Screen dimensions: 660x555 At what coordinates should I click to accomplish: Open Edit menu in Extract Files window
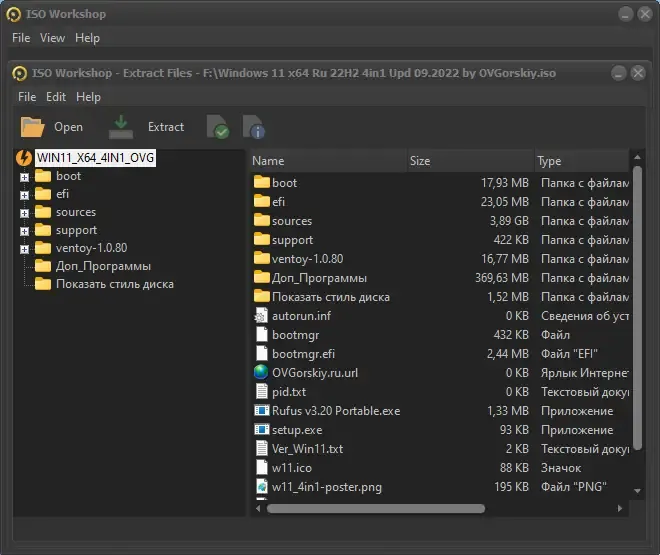(x=56, y=97)
